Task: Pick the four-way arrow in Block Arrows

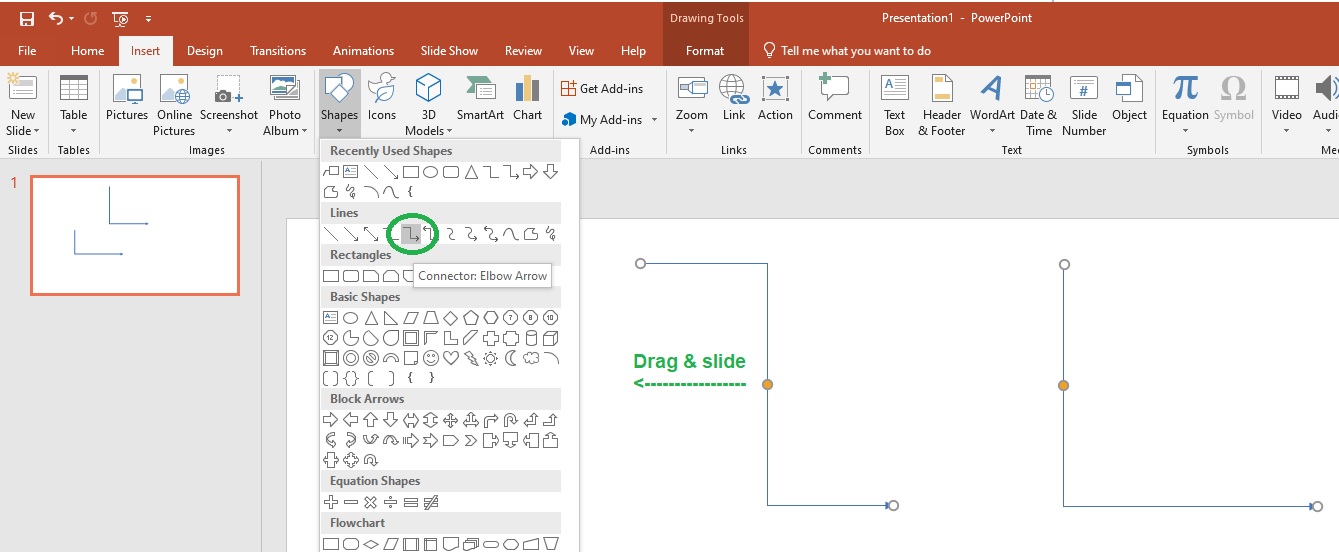Action: pos(451,420)
